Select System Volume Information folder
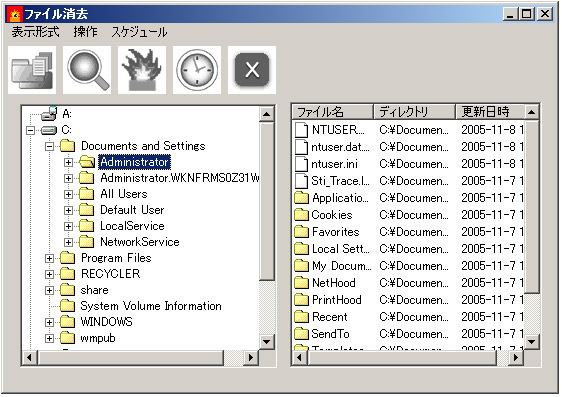The height and width of the screenshot is (397, 562). pos(151,306)
